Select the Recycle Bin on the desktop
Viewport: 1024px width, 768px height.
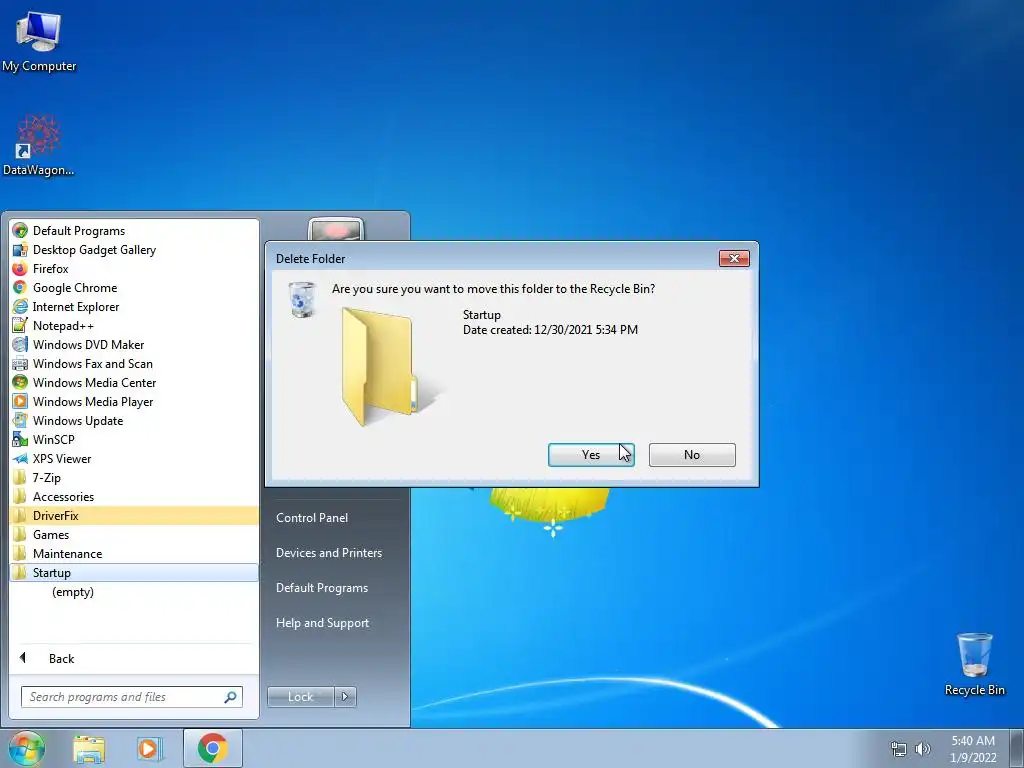(x=974, y=664)
